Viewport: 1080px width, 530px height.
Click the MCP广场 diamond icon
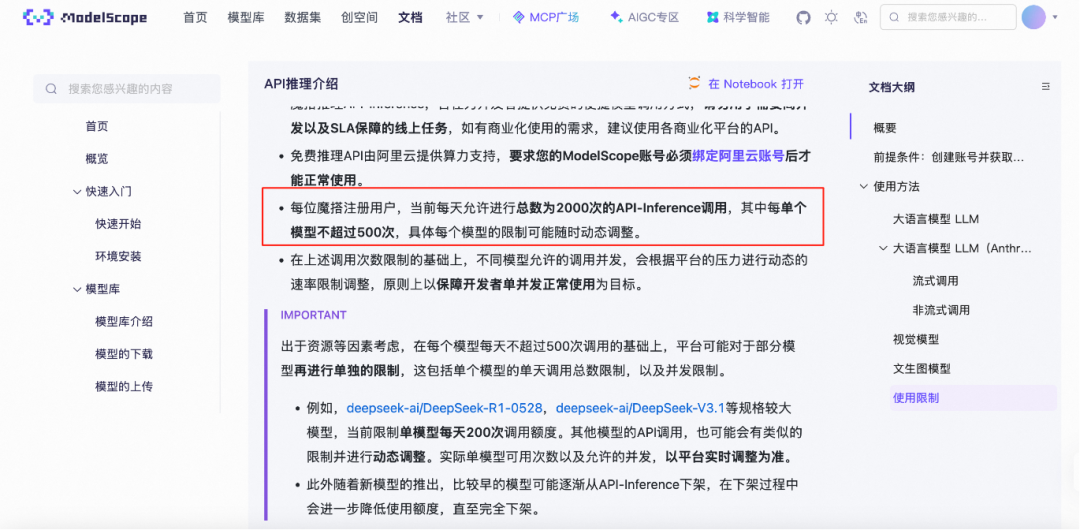click(519, 17)
